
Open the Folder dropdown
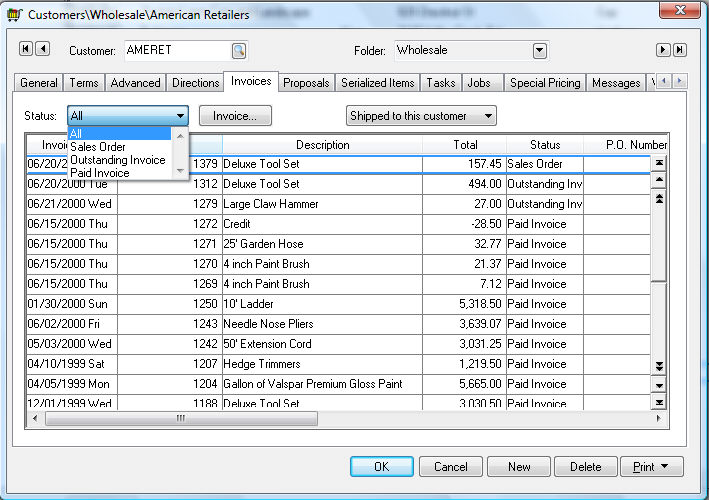pyautogui.click(x=540, y=50)
